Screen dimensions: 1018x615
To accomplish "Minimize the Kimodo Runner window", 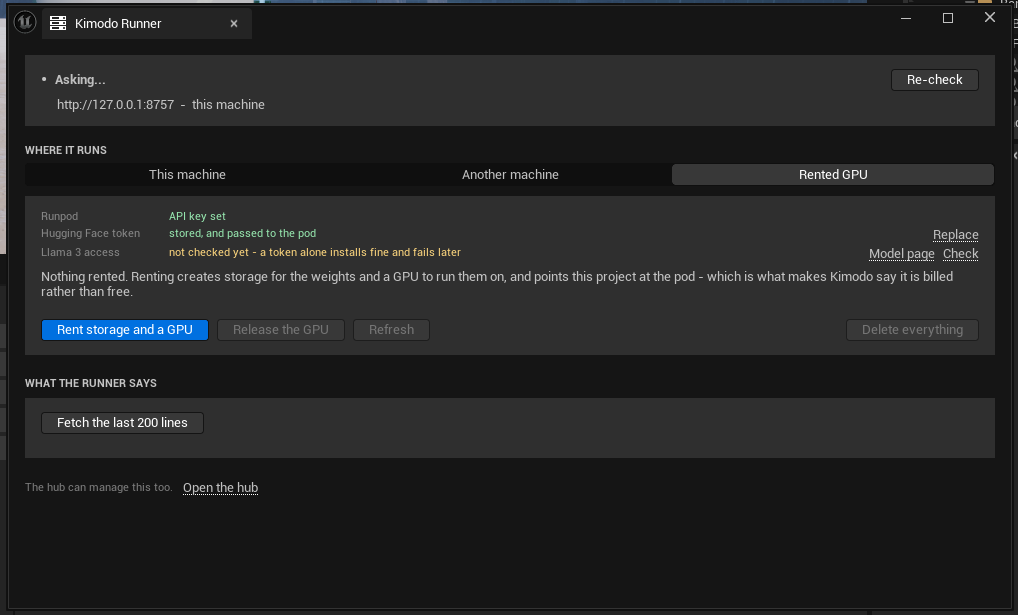I will pyautogui.click(x=906, y=18).
